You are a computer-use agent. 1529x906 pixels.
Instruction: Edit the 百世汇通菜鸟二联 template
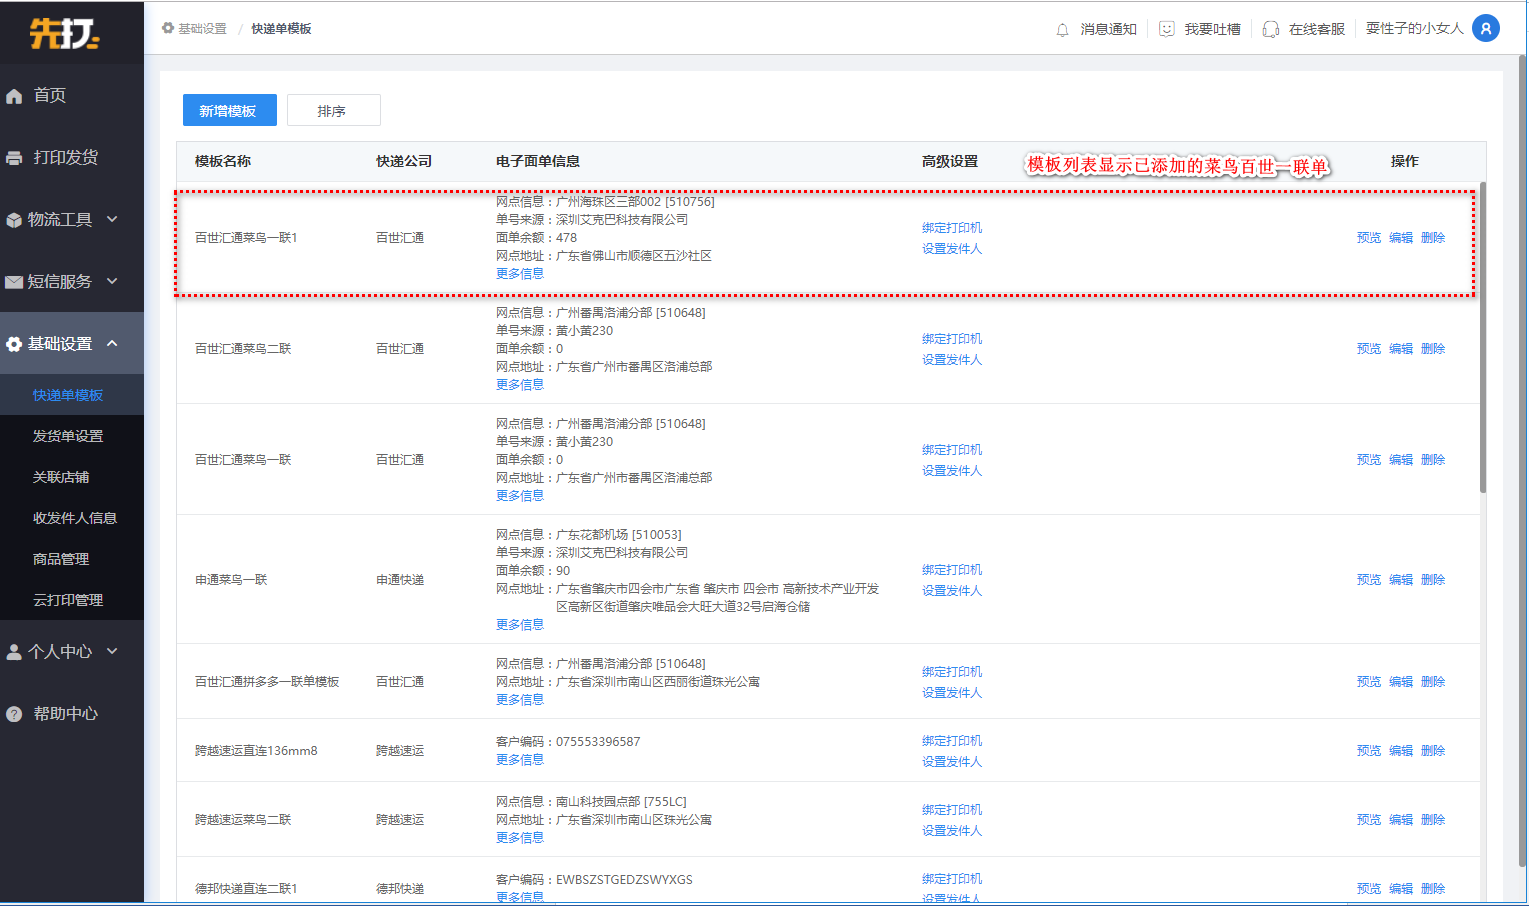click(1401, 349)
